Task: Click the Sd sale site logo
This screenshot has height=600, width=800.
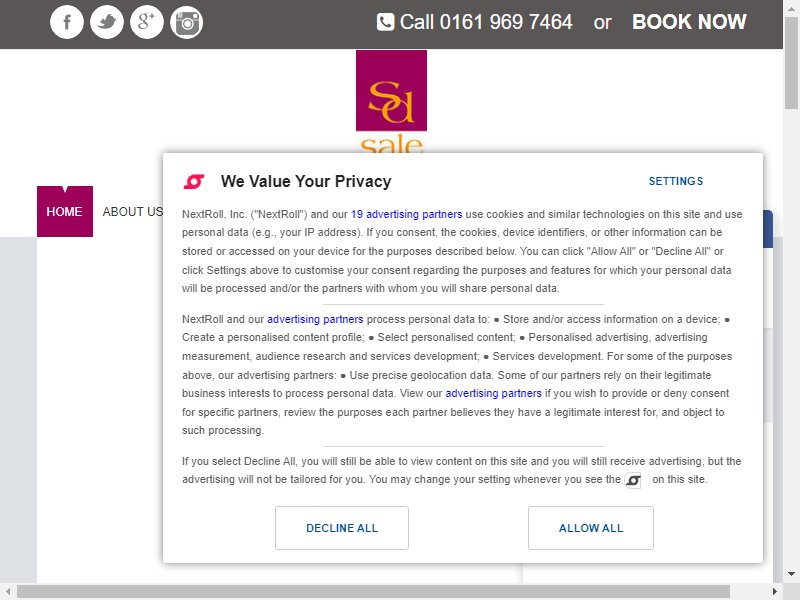Action: pyautogui.click(x=391, y=101)
